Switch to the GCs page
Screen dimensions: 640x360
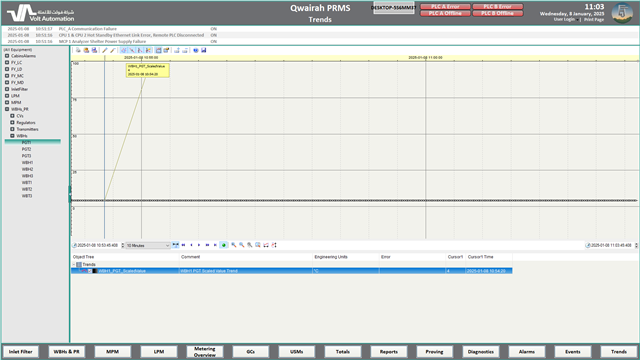pos(251,351)
